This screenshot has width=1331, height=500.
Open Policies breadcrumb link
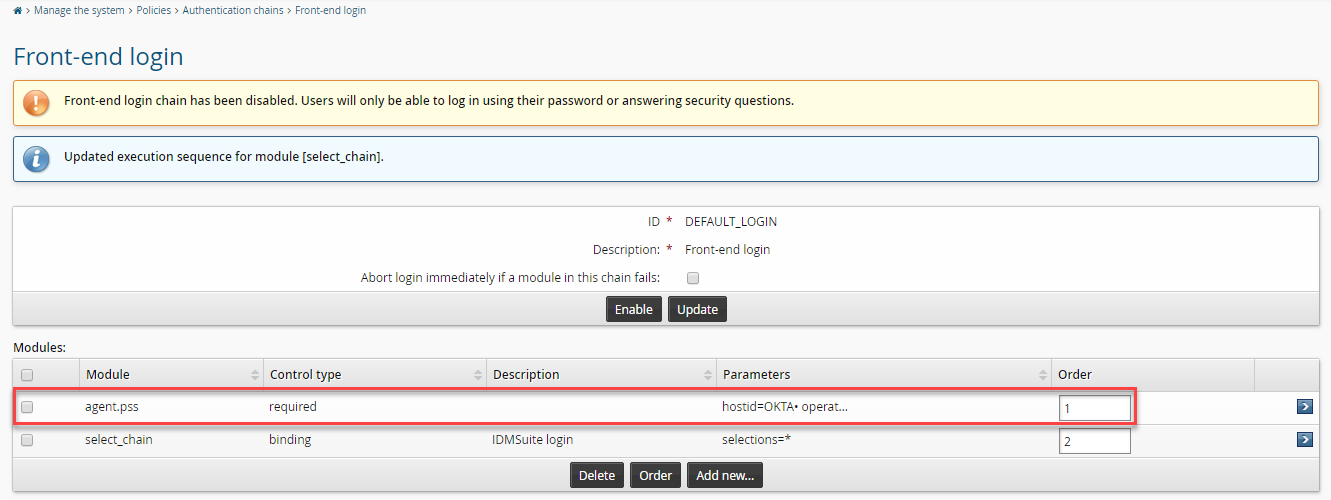coord(153,11)
